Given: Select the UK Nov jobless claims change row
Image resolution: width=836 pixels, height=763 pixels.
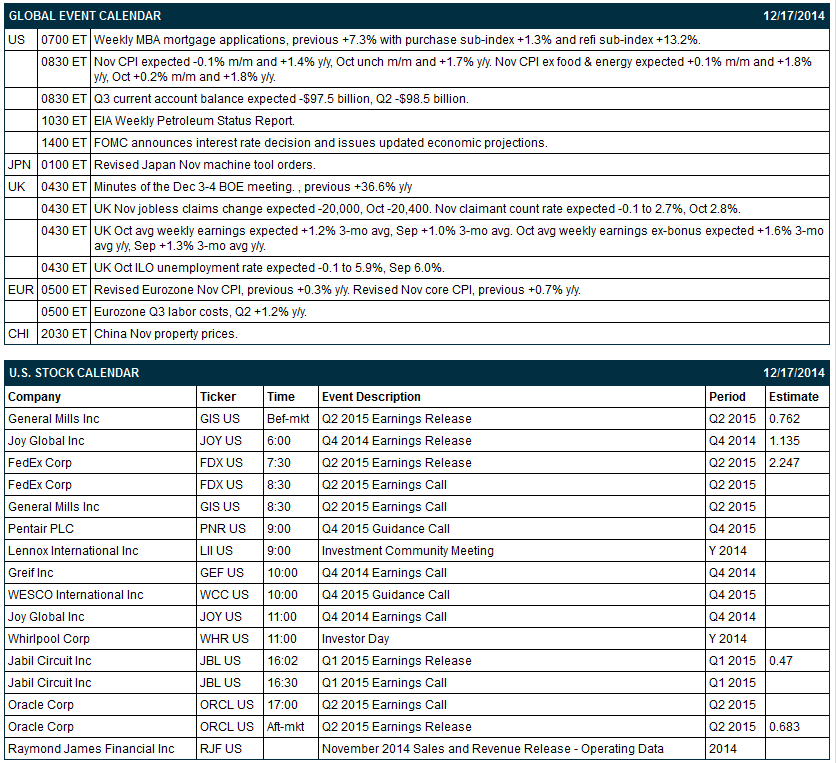Looking at the screenshot, I should pyautogui.click(x=417, y=209).
